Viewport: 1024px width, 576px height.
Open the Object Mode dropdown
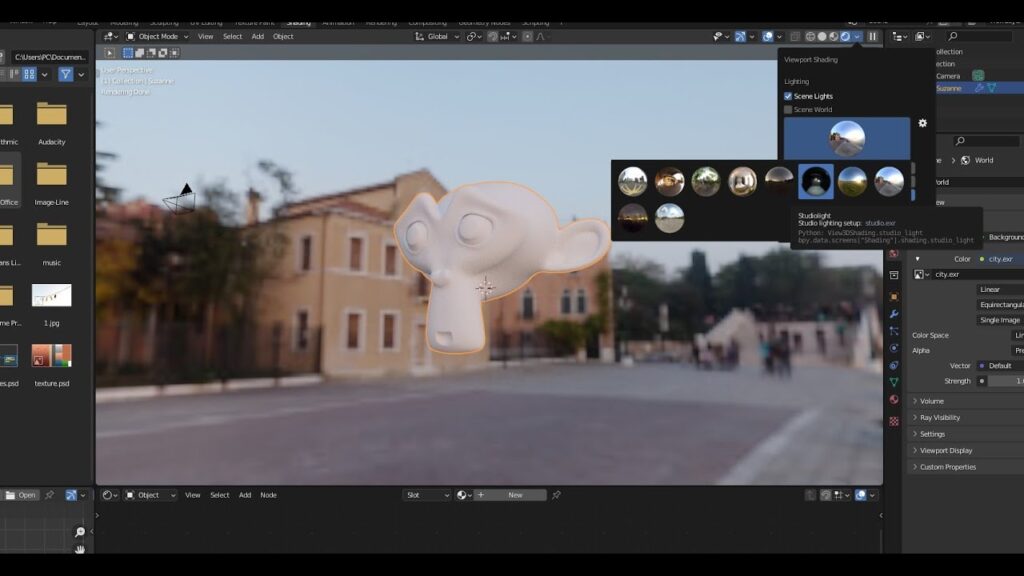tap(157, 37)
